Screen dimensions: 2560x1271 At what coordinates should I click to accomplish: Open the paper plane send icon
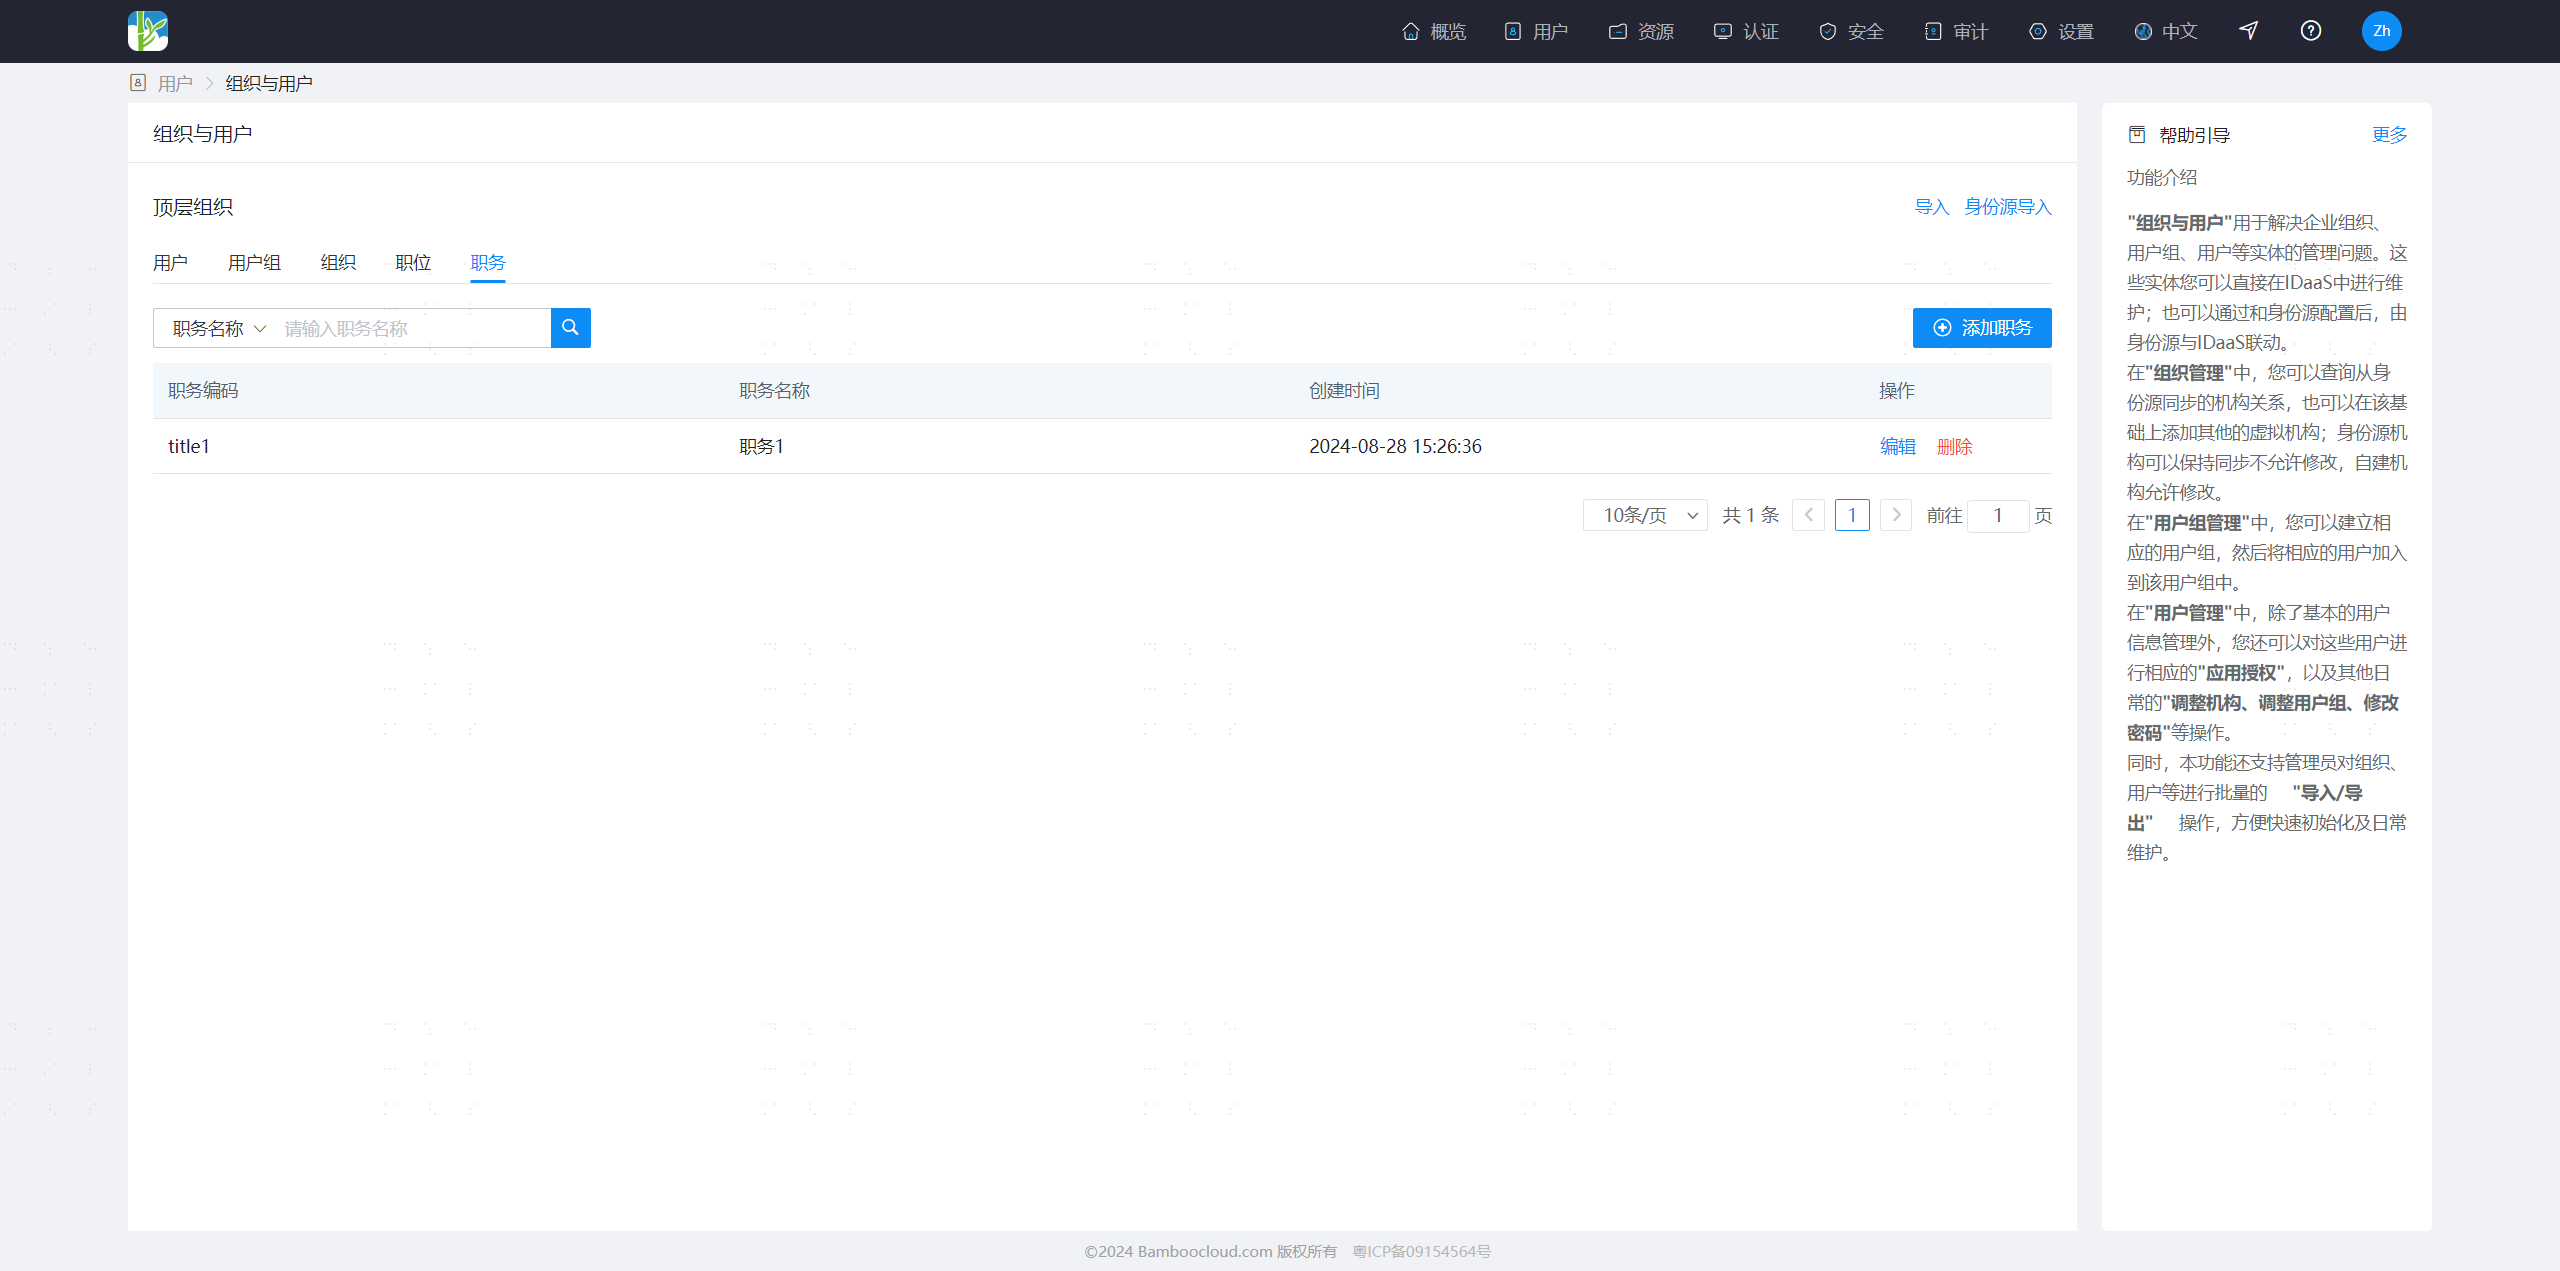[x=2248, y=31]
